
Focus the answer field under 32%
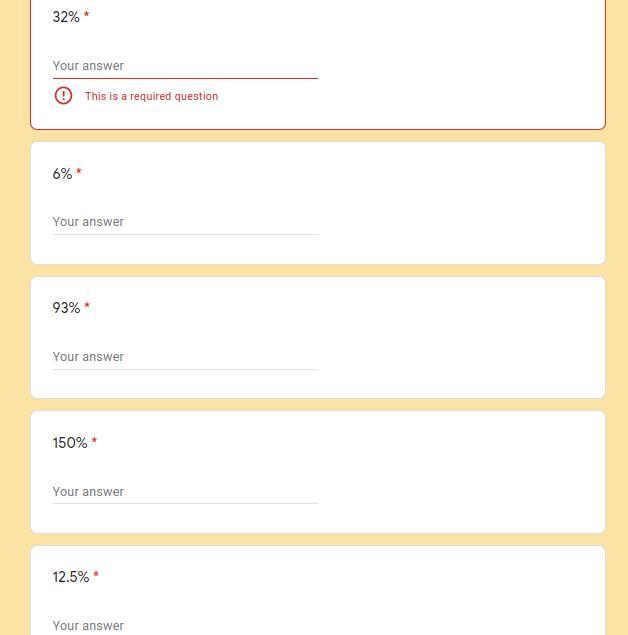pos(185,66)
